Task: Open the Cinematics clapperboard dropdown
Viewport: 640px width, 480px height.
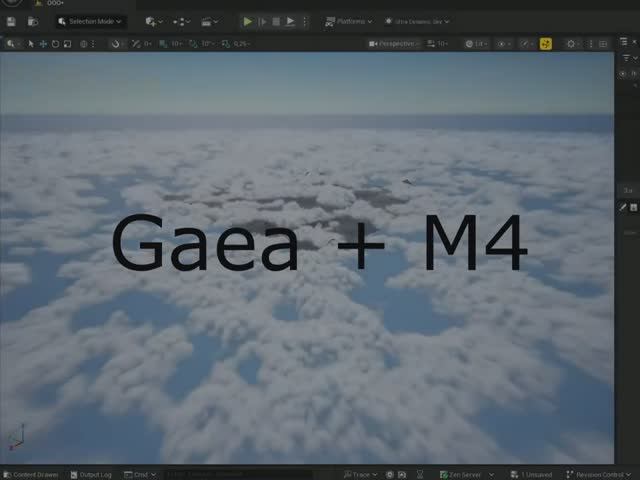Action: pos(210,22)
